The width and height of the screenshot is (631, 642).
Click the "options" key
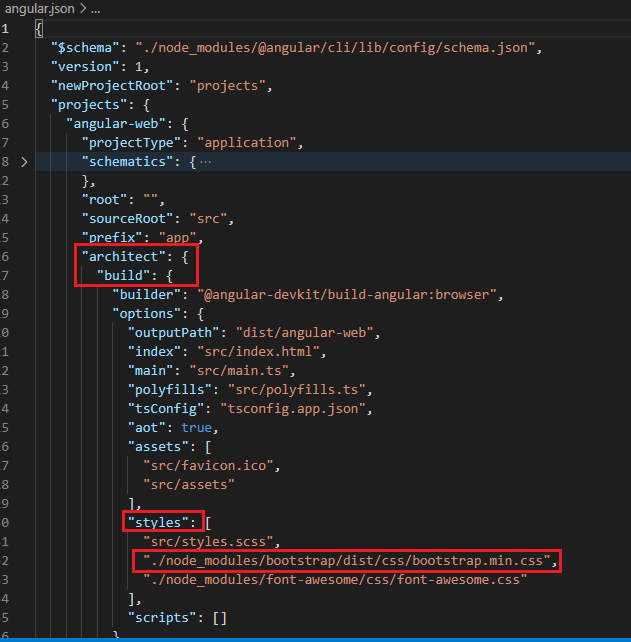[146, 314]
